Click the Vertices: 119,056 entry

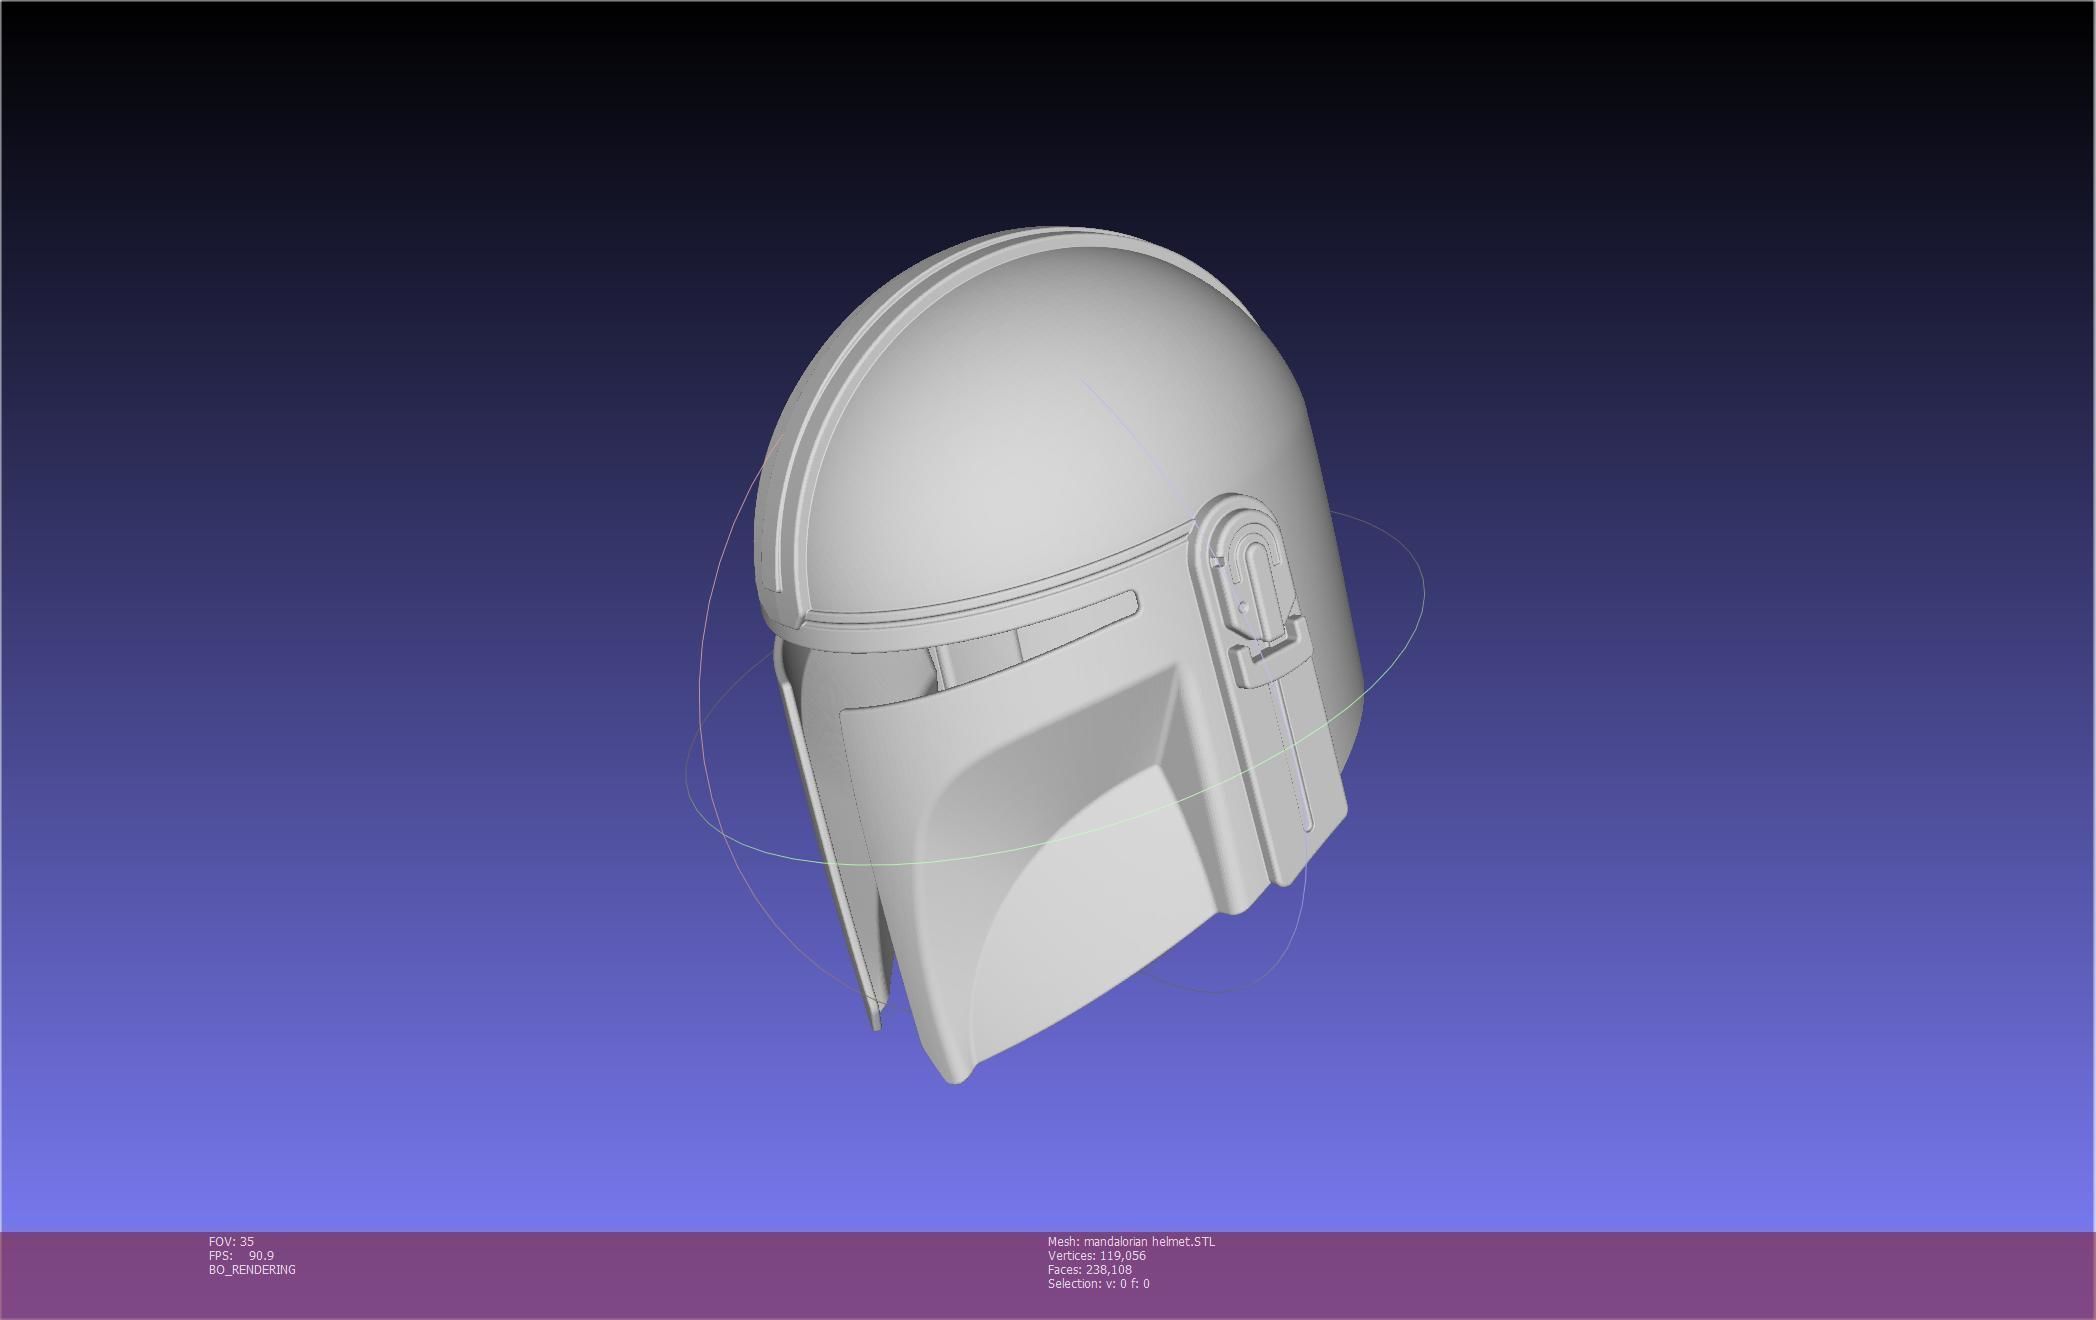(1097, 1255)
